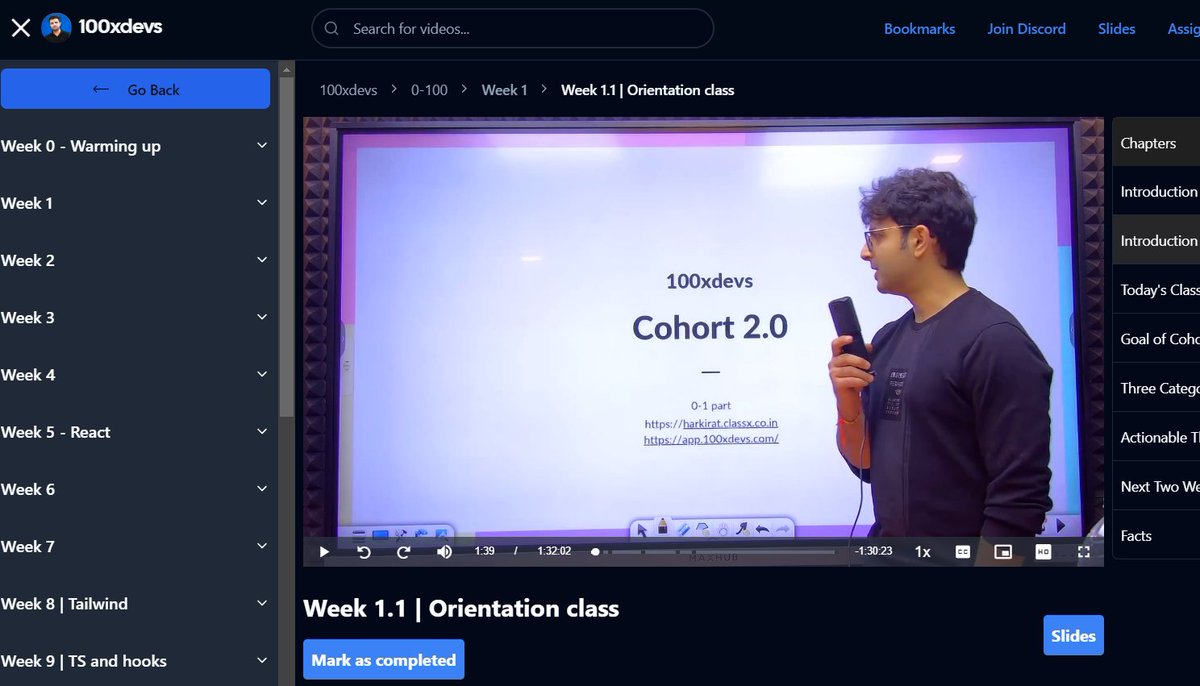Expand the Week 5 - React section

[x=135, y=432]
